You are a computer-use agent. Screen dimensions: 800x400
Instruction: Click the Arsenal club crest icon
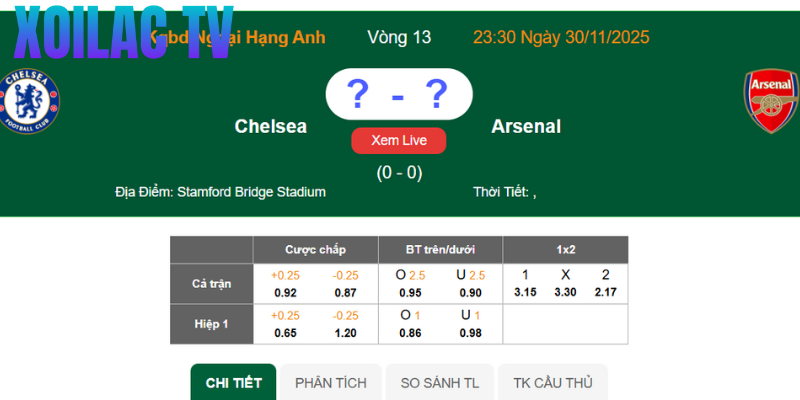[770, 101]
